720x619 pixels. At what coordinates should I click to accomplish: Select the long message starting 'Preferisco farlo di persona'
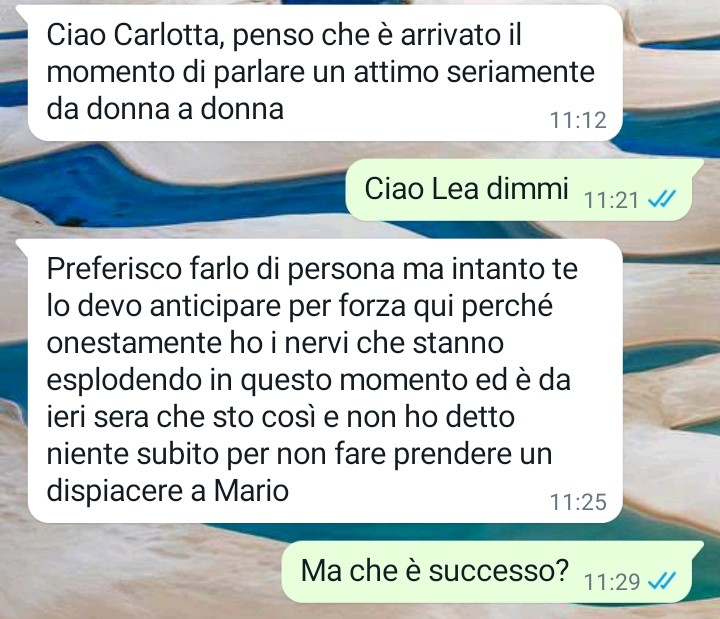[x=325, y=381]
